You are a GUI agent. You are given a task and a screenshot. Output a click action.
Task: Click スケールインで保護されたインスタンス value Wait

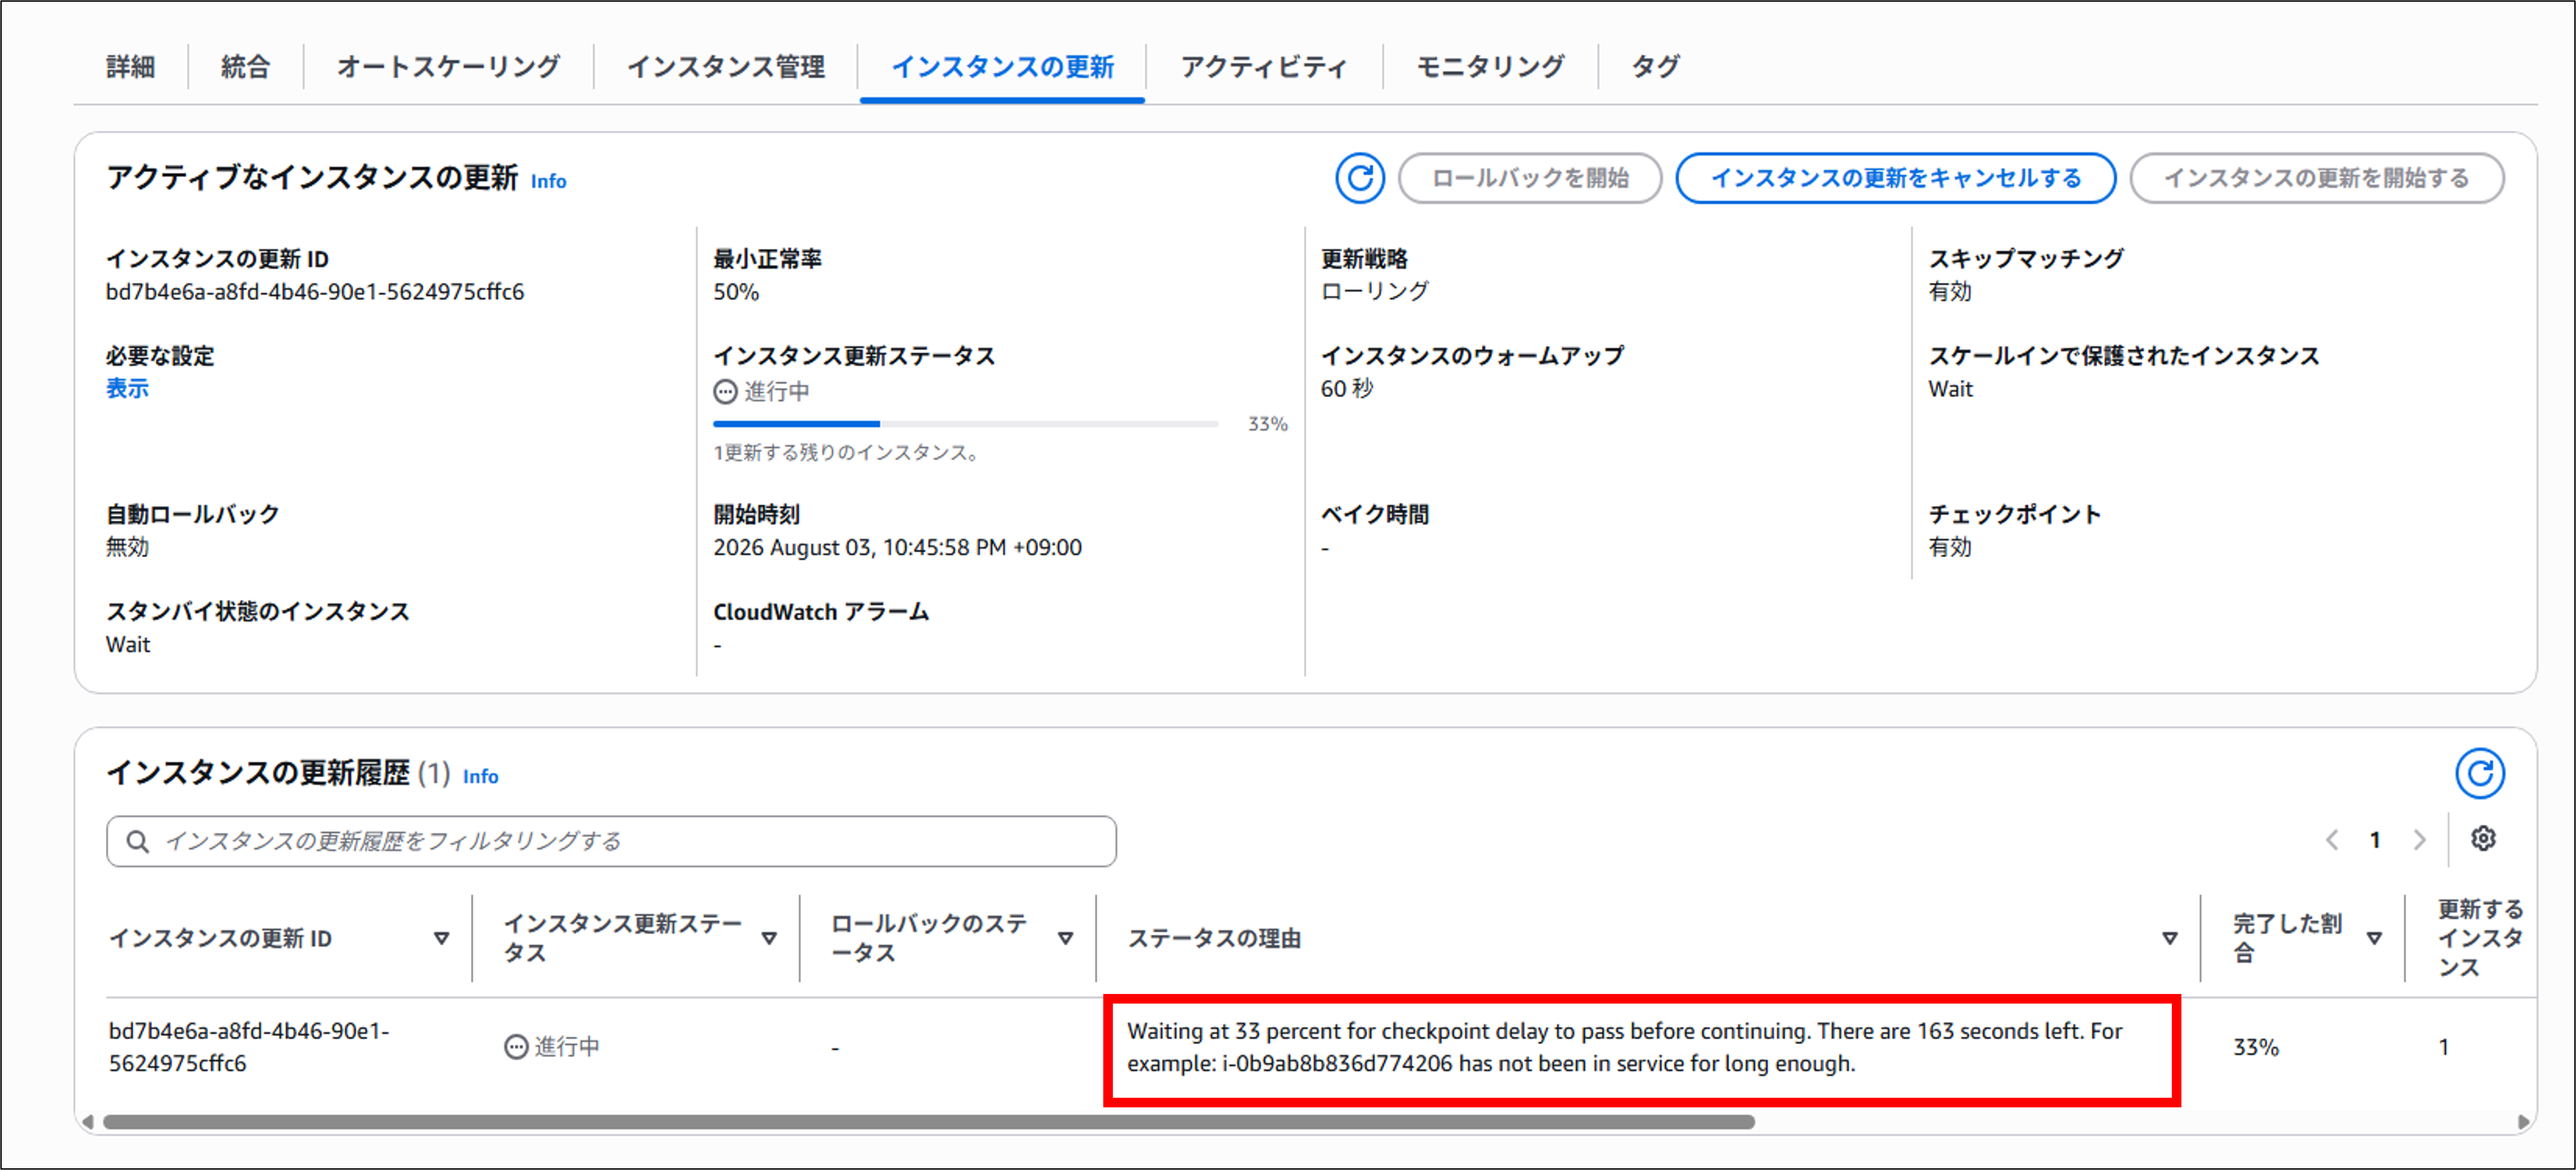[1950, 389]
